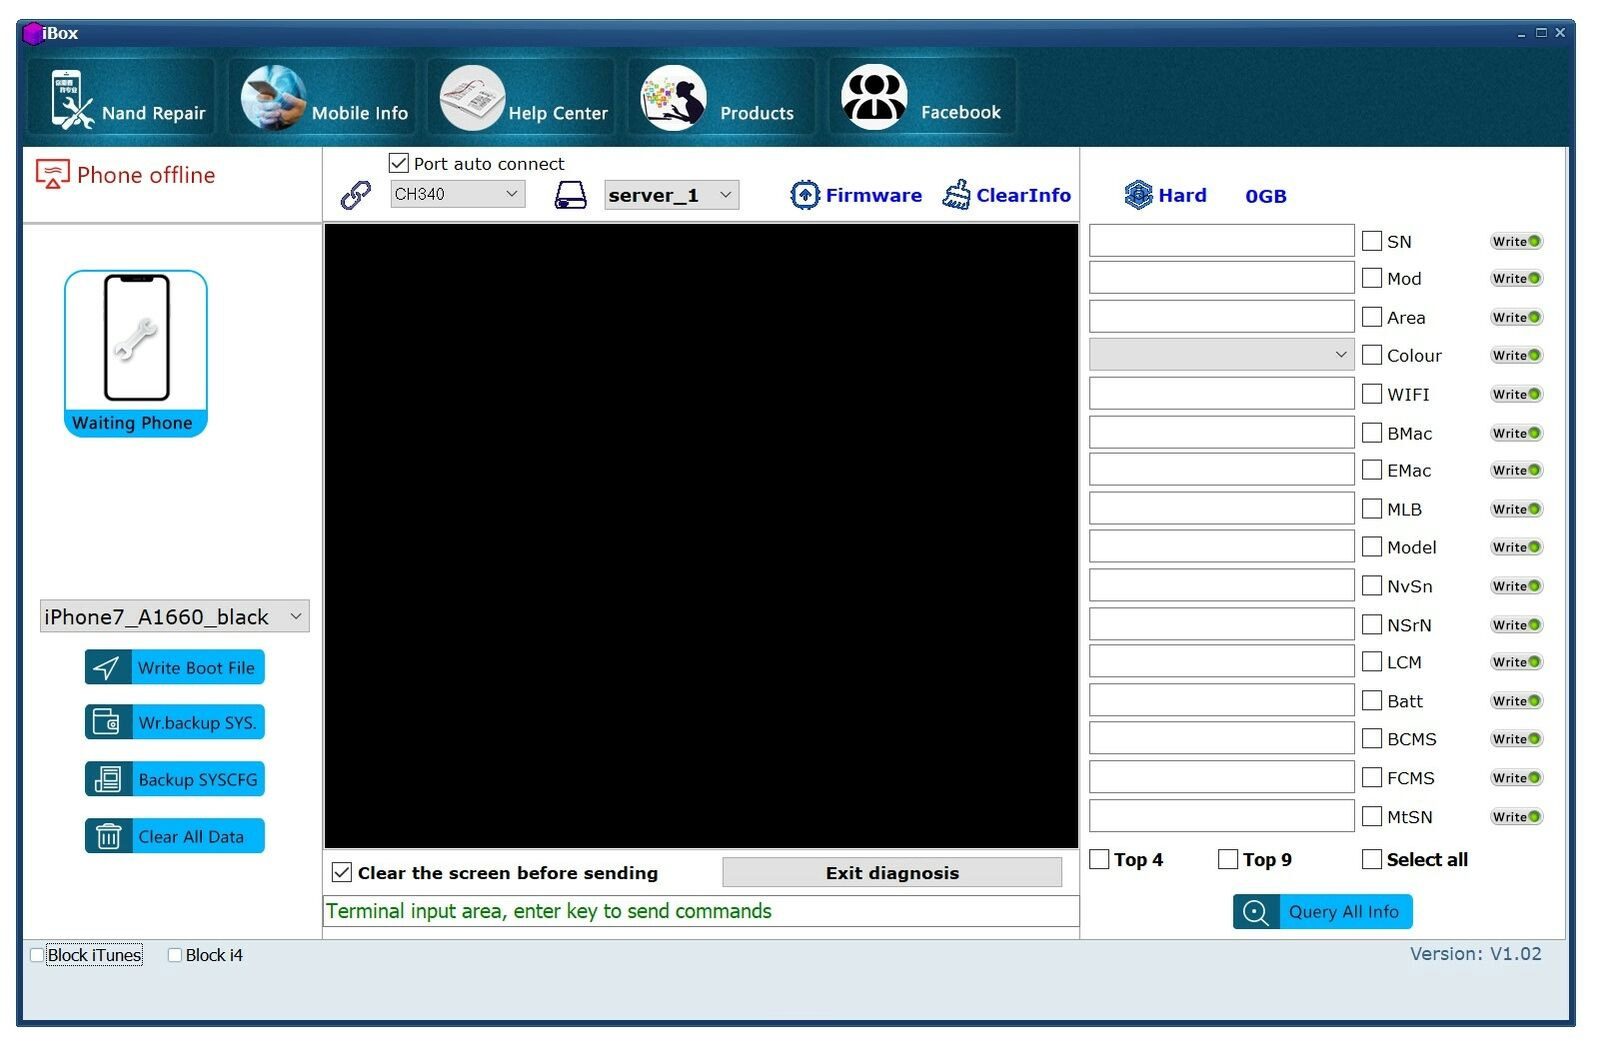Check the Select all checkbox
This screenshot has height=1045, width=1600.
[x=1372, y=859]
